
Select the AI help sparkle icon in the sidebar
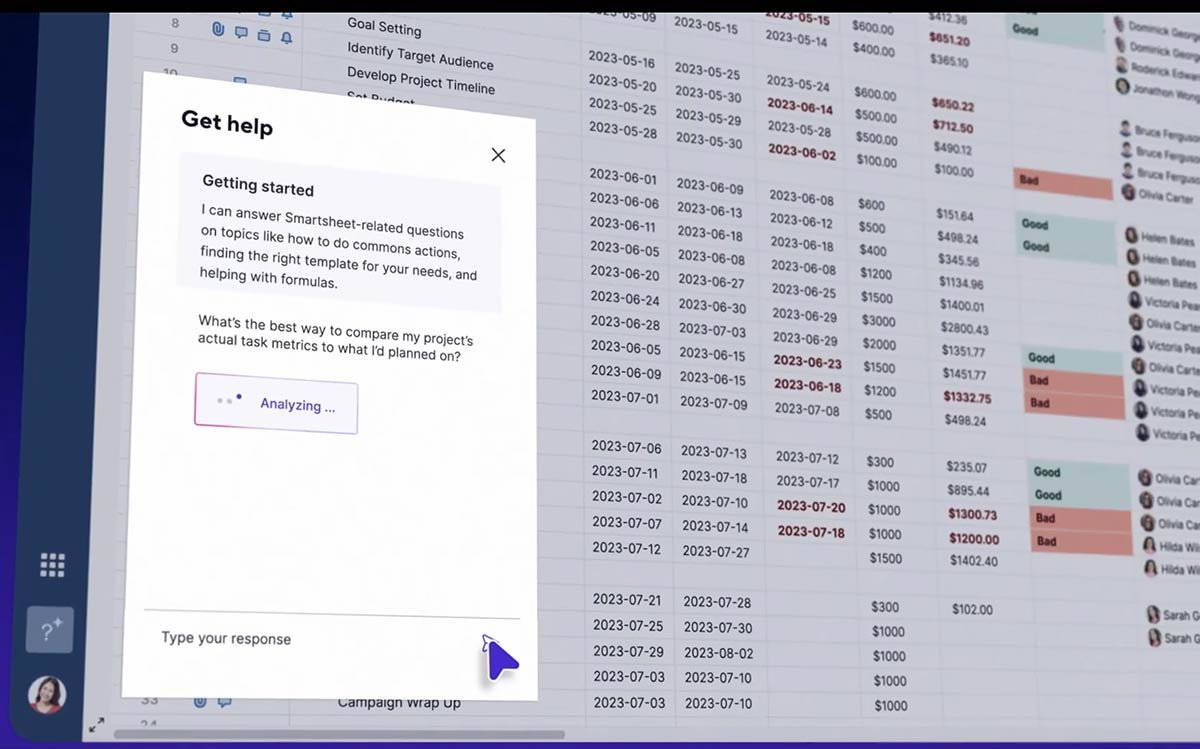[x=48, y=630]
